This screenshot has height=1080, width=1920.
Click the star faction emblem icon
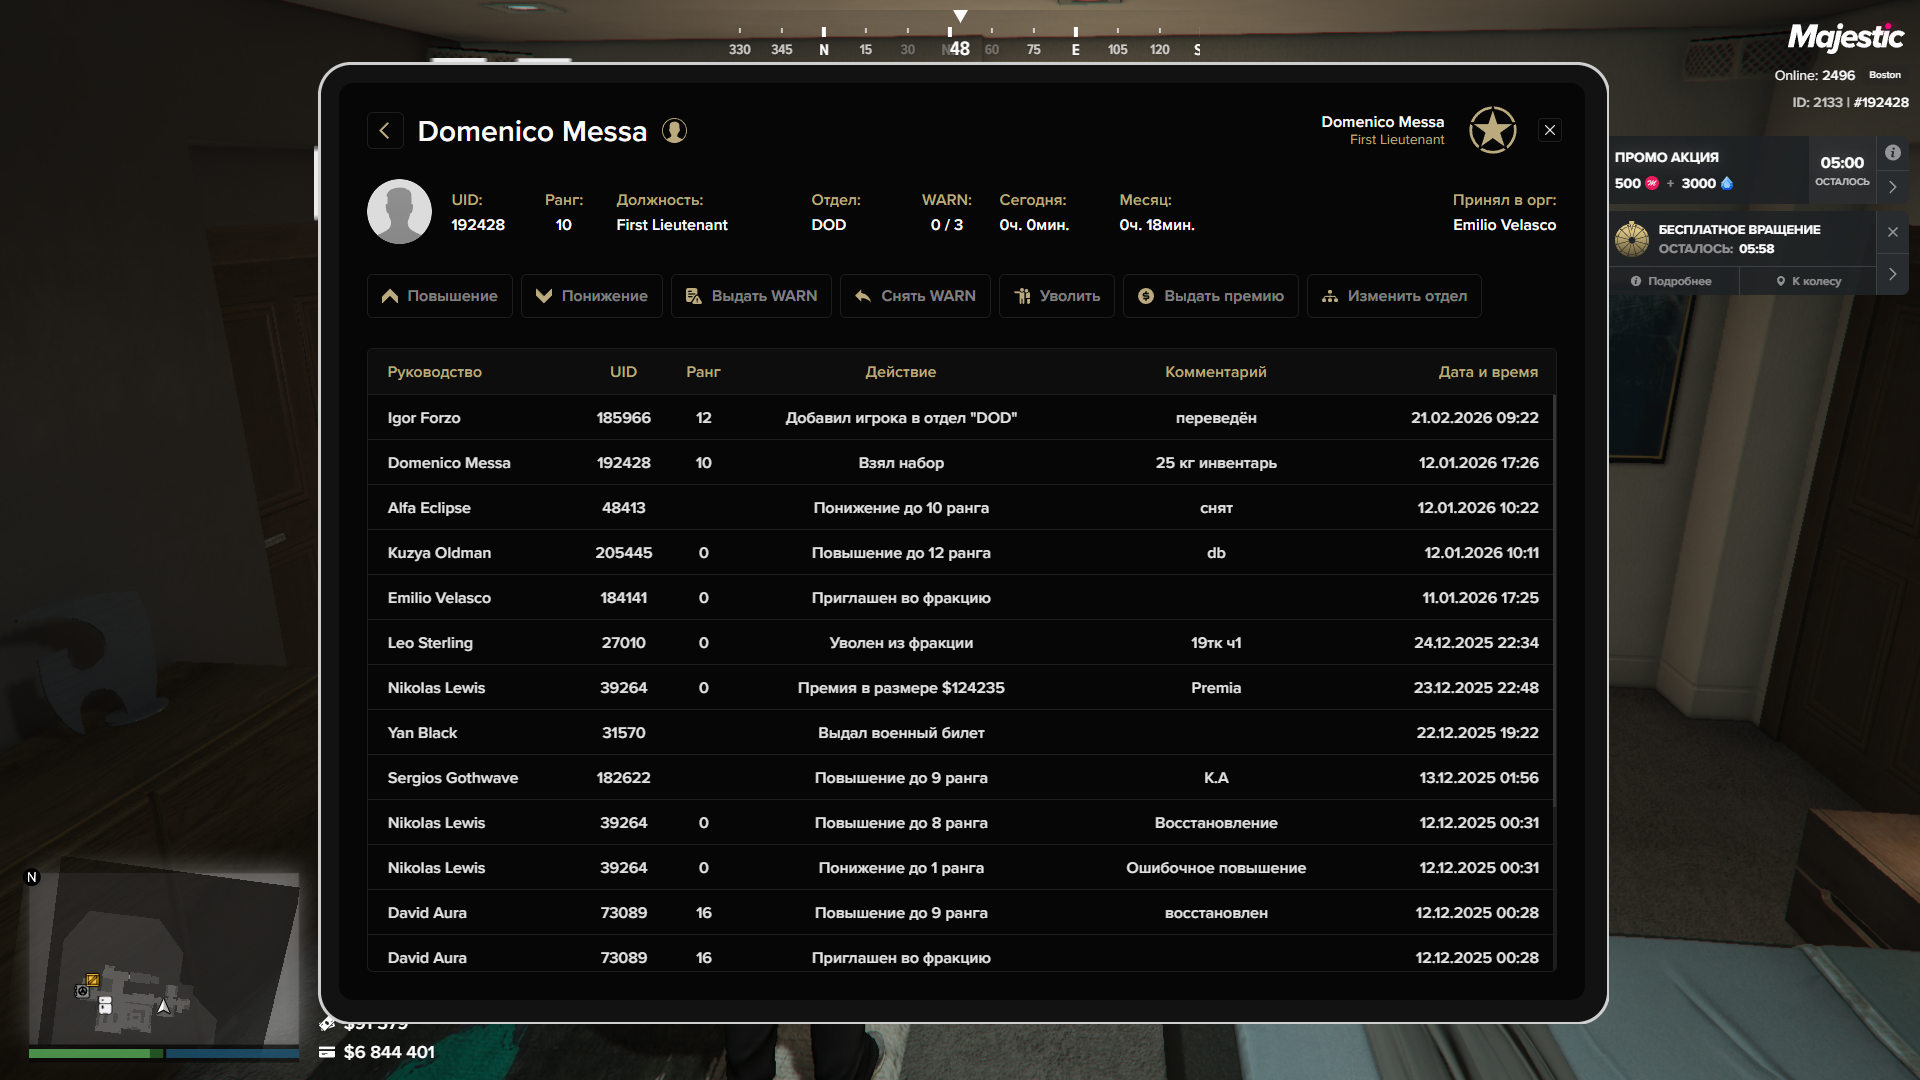coord(1492,130)
